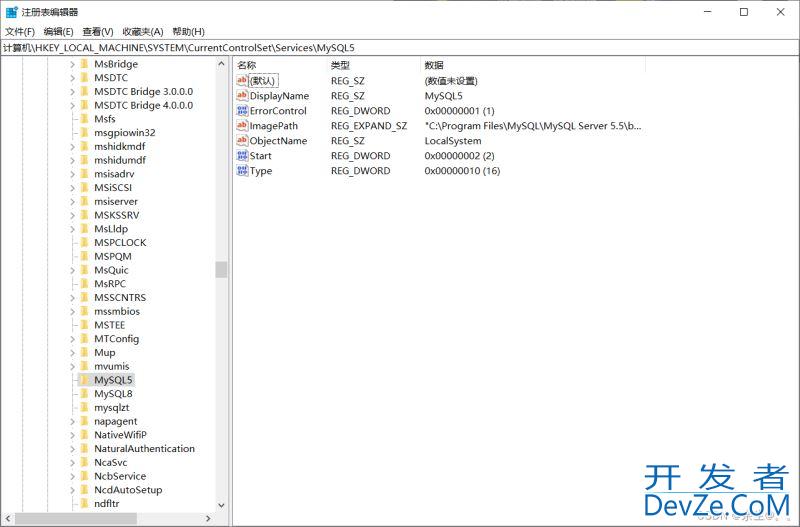
Task: Click the ImagePath value icon
Action: pyautogui.click(x=242, y=126)
